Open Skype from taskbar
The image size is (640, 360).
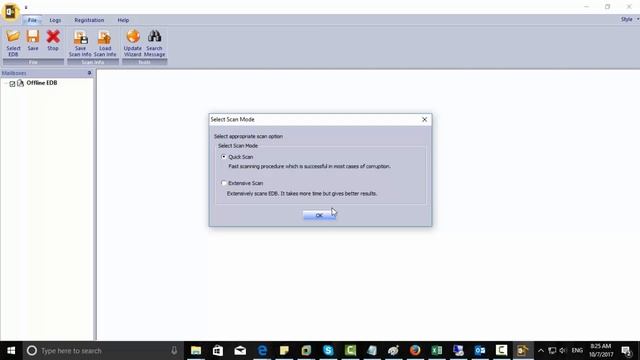(x=328, y=350)
